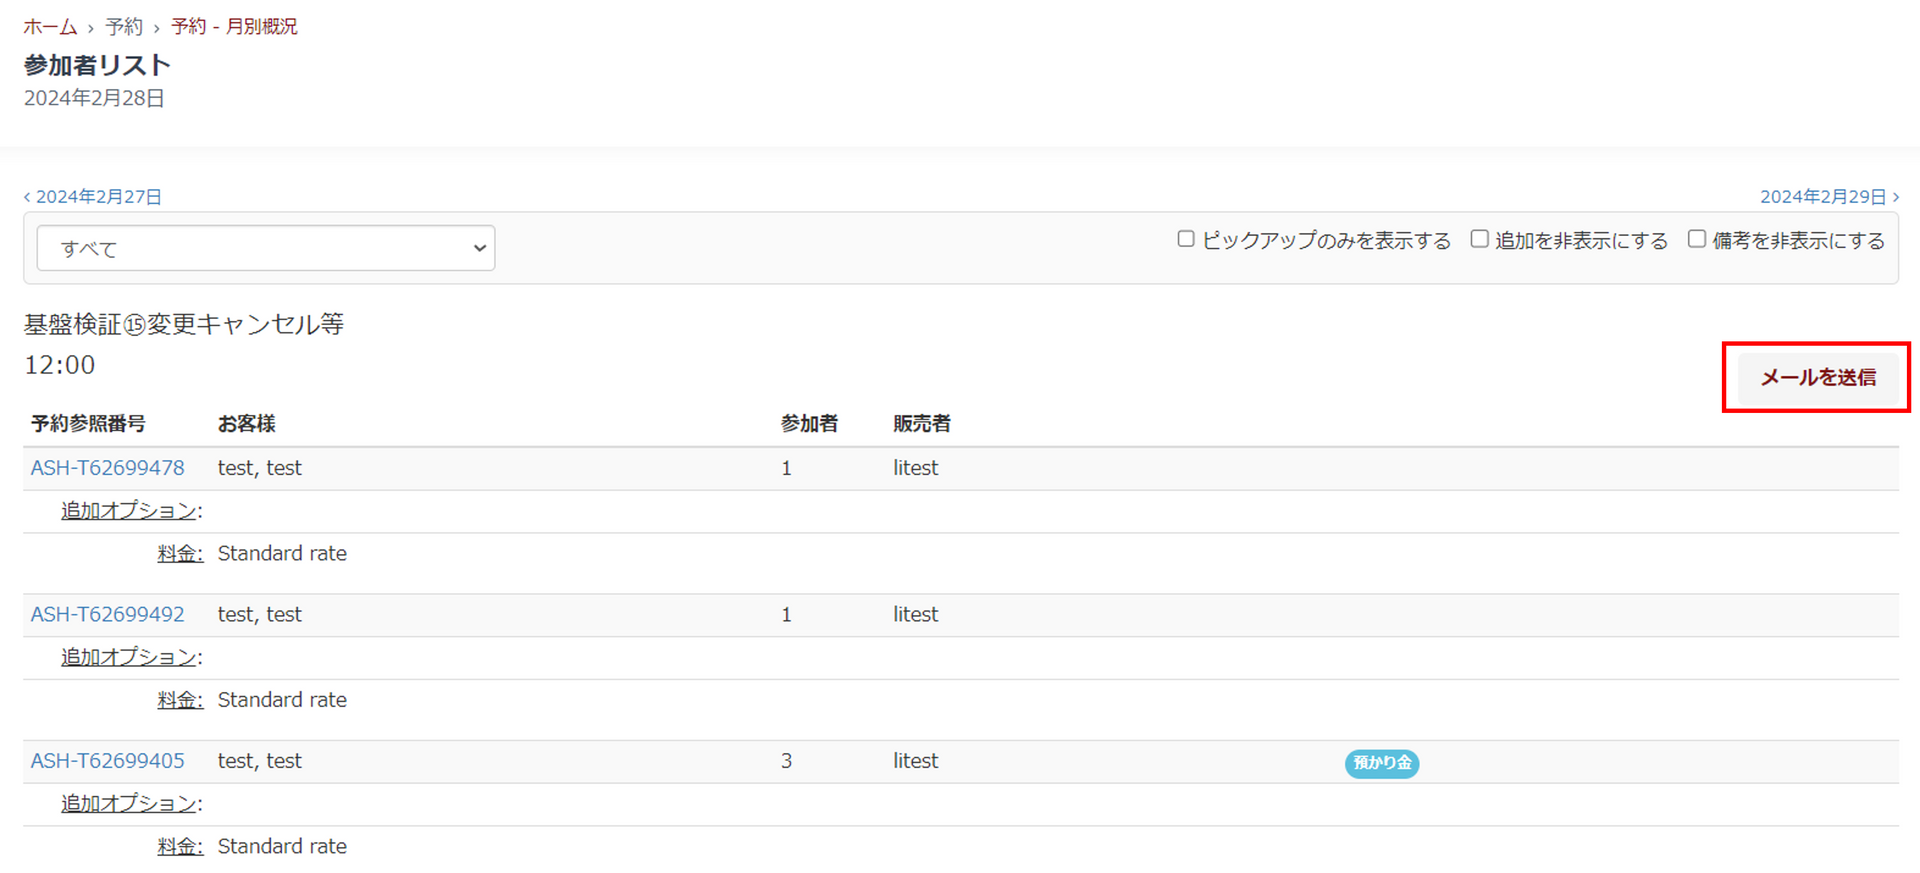This screenshot has width=1920, height=873.
Task: Navigate to 予約 breadcrumb
Action: click(x=124, y=27)
